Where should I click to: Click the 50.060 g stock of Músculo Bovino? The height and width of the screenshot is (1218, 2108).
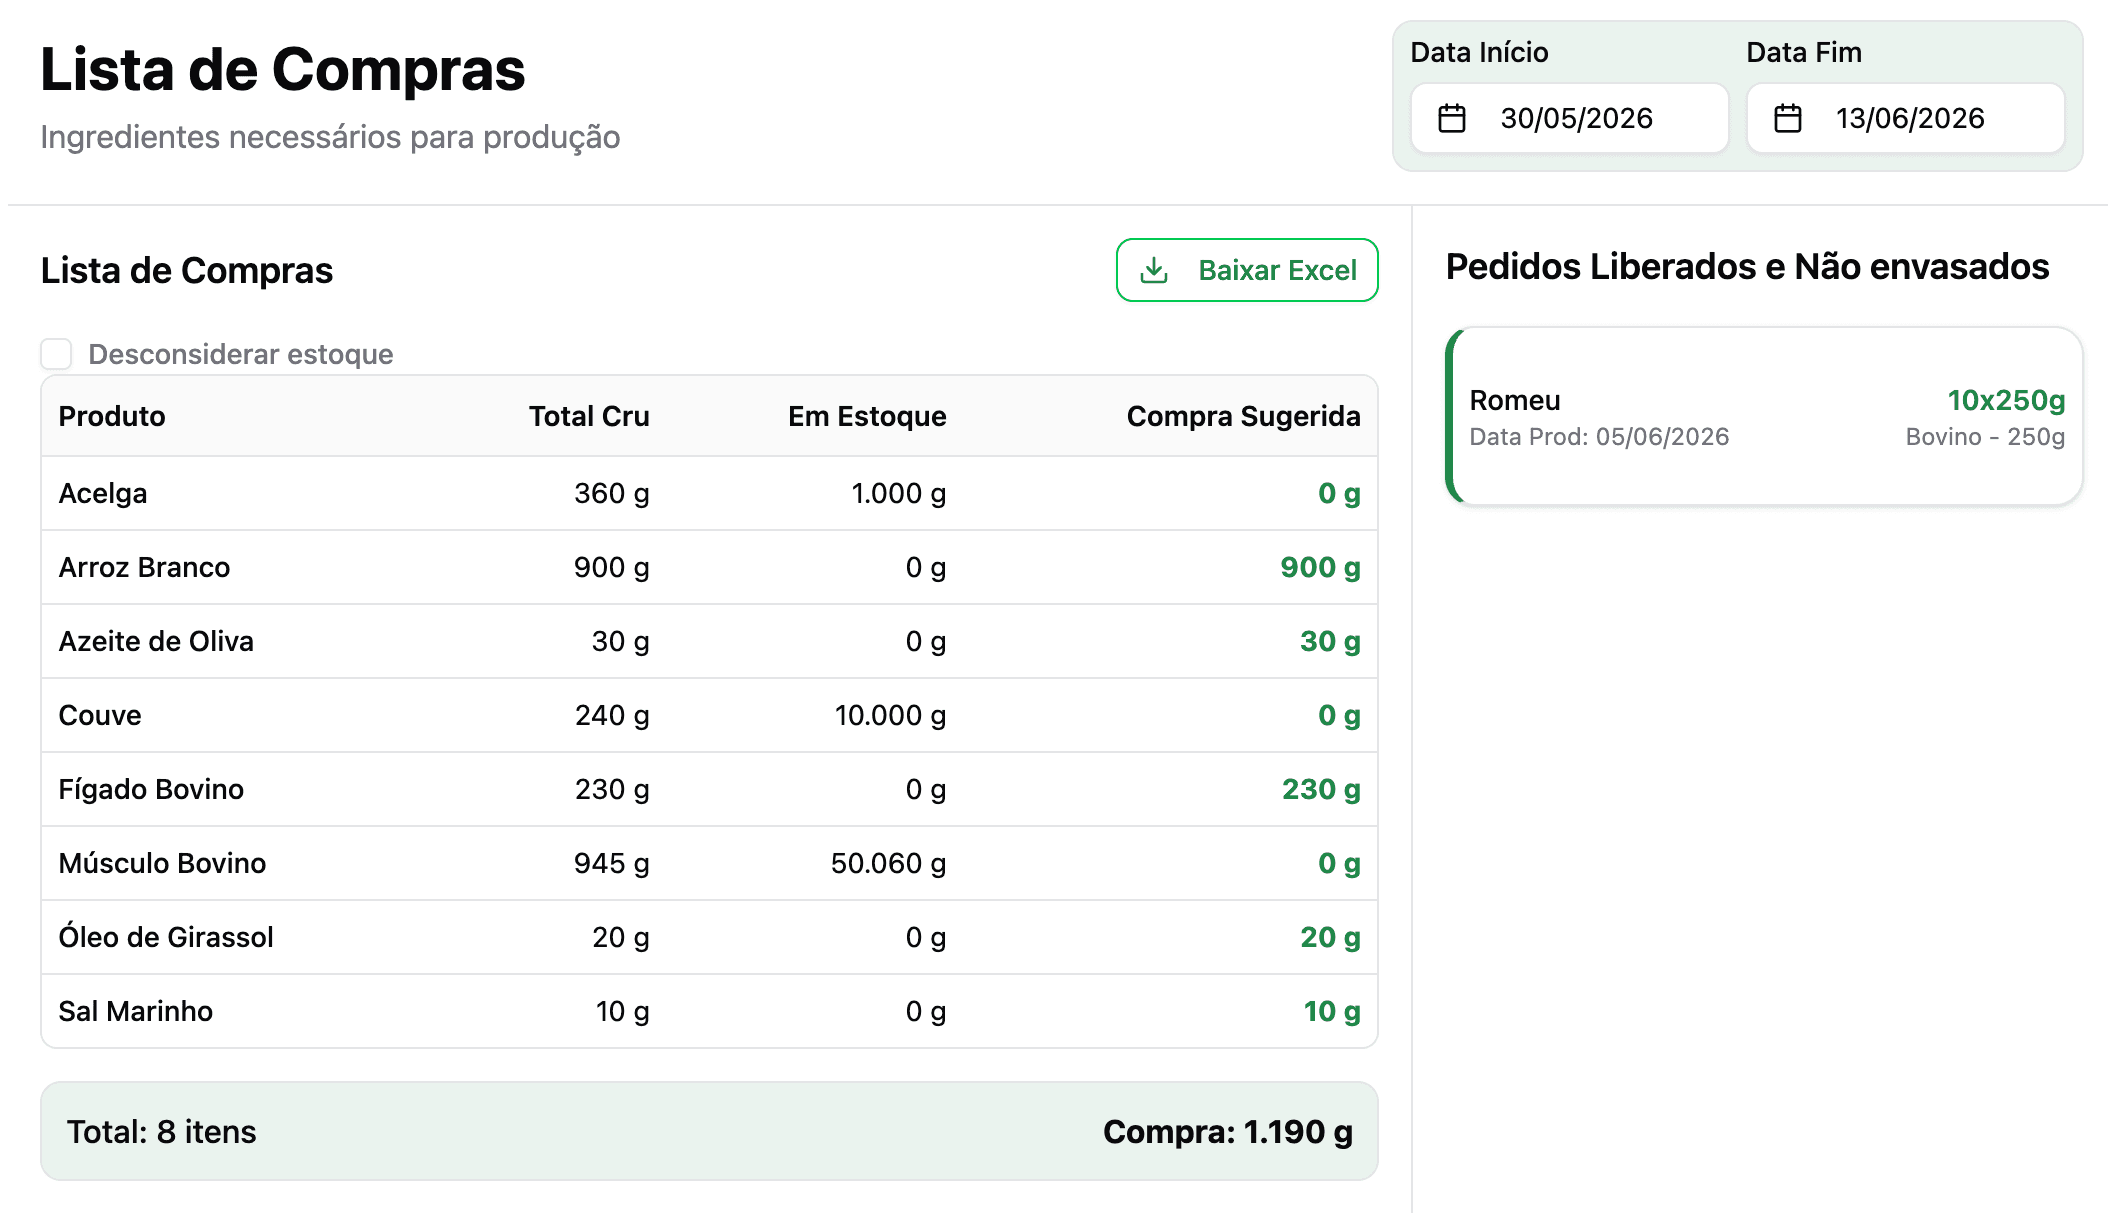click(889, 863)
